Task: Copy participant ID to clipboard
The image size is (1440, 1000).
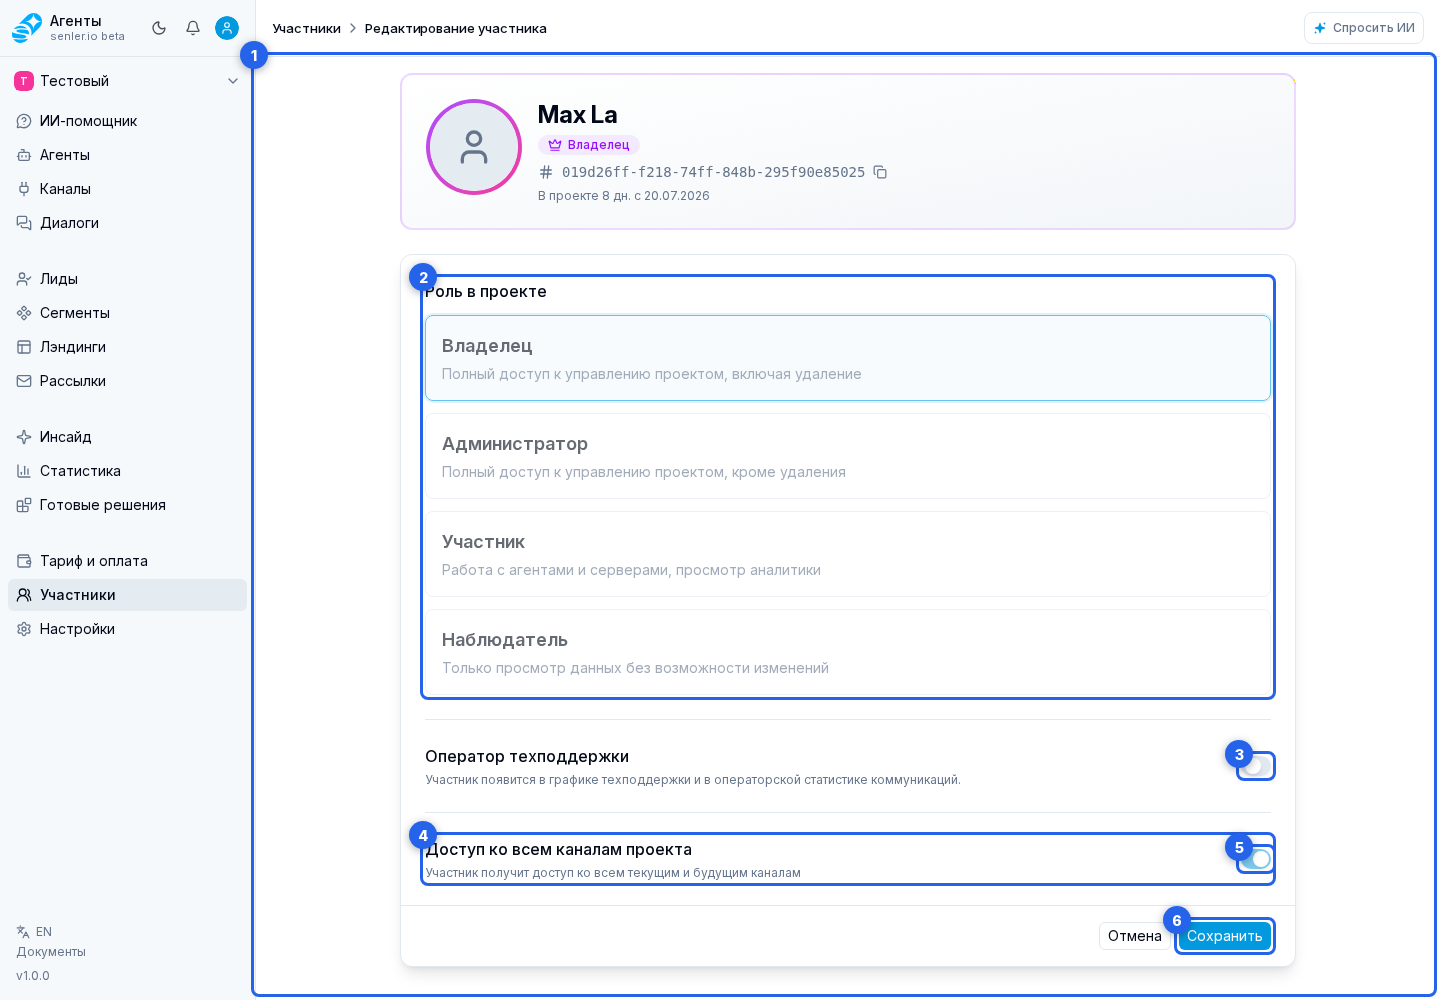Action: [x=880, y=172]
